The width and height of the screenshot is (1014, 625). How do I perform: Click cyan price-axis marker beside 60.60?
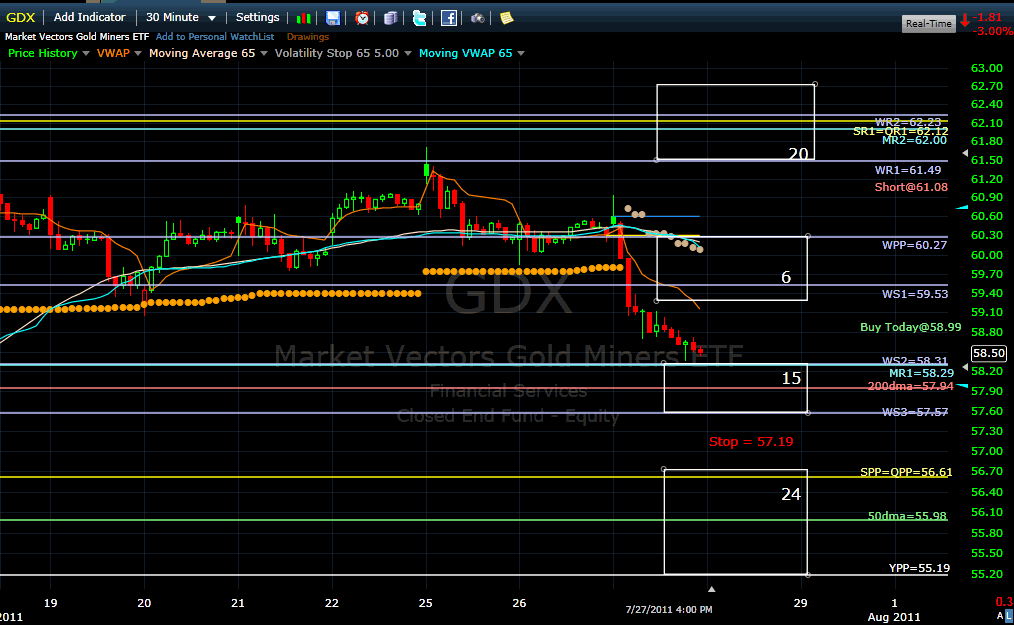coord(962,207)
